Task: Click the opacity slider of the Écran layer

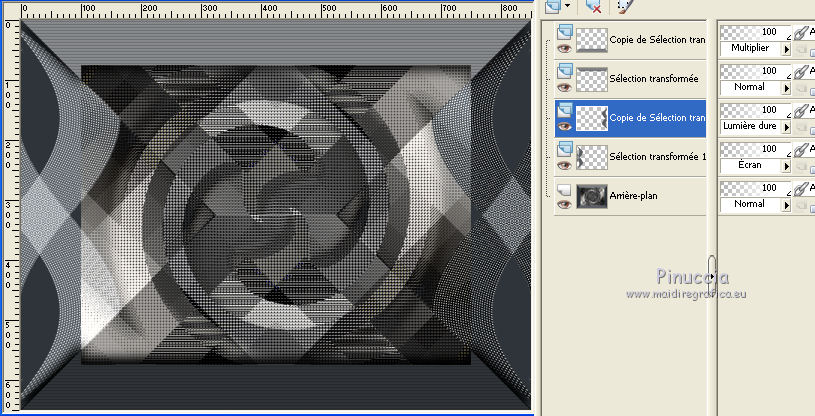Action: click(x=755, y=149)
